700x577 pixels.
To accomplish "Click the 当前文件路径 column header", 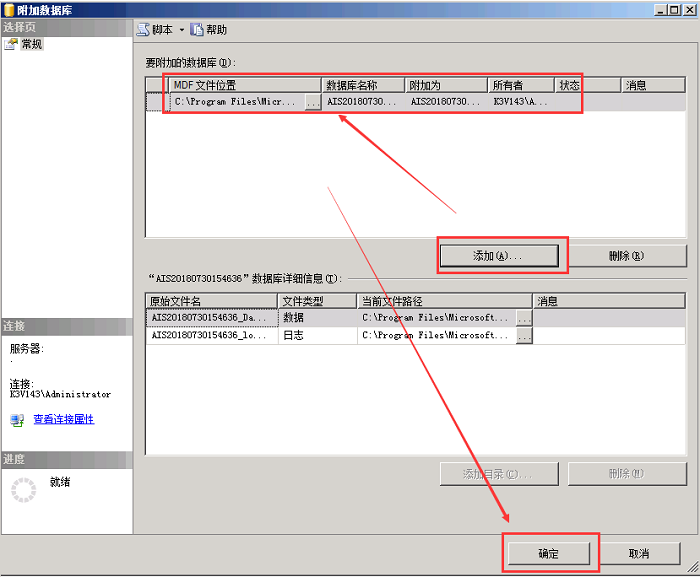I will point(444,301).
